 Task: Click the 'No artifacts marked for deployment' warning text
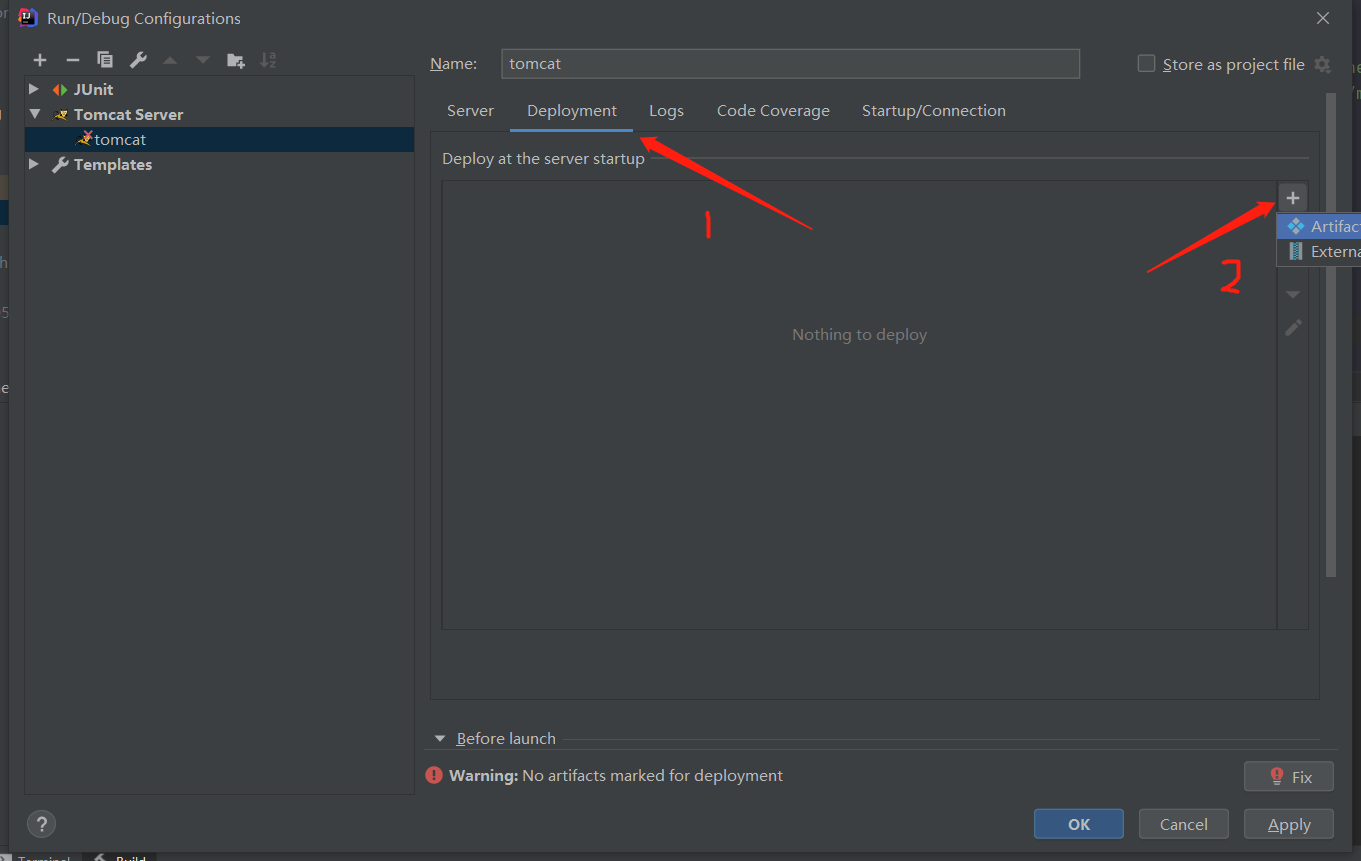coord(653,776)
